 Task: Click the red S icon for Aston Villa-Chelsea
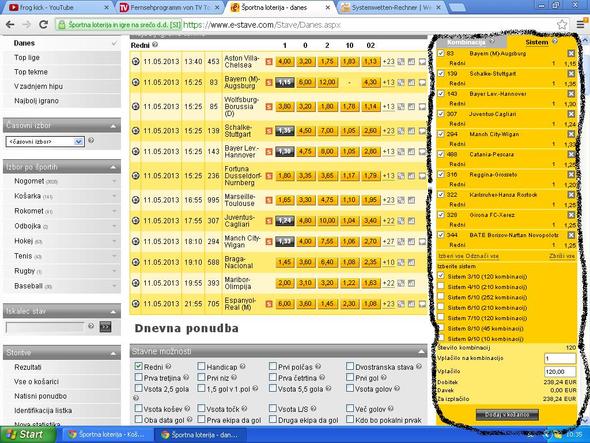click(x=269, y=61)
